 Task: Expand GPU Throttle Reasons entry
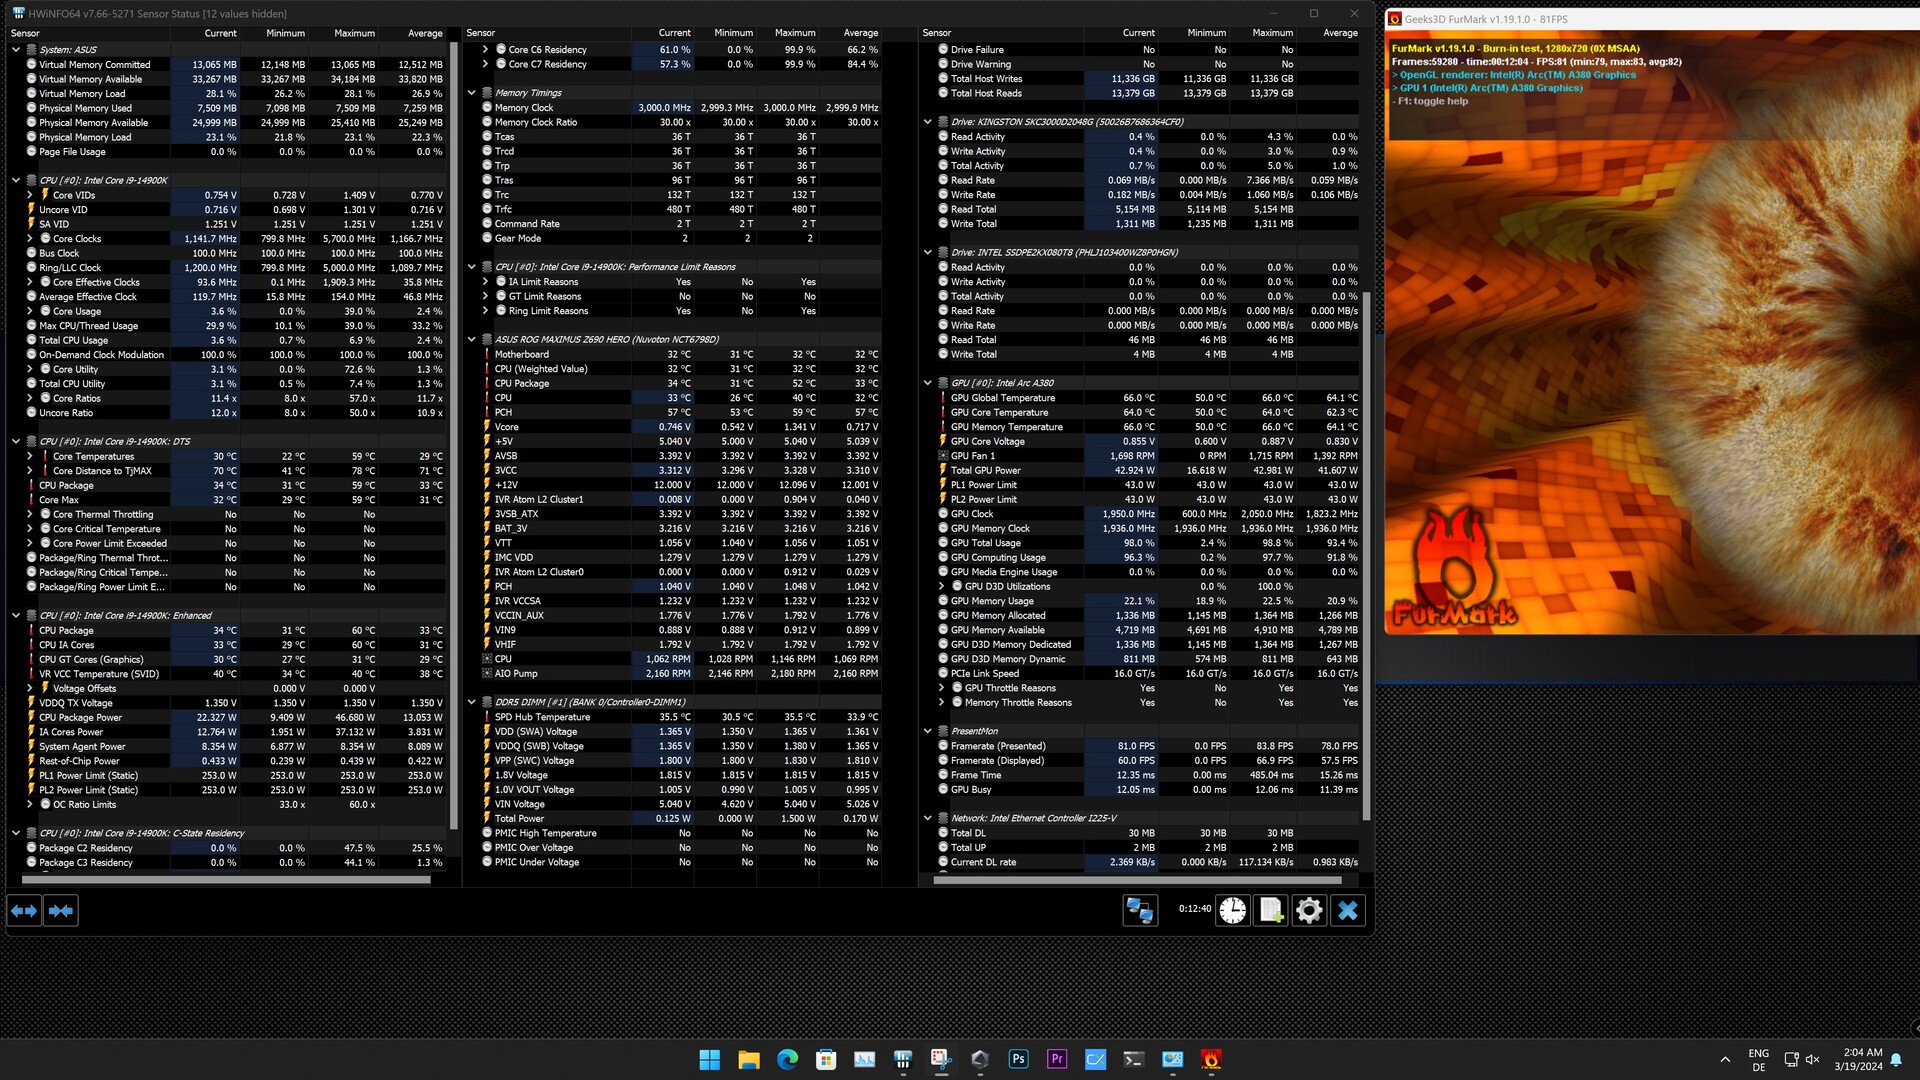pyautogui.click(x=942, y=688)
